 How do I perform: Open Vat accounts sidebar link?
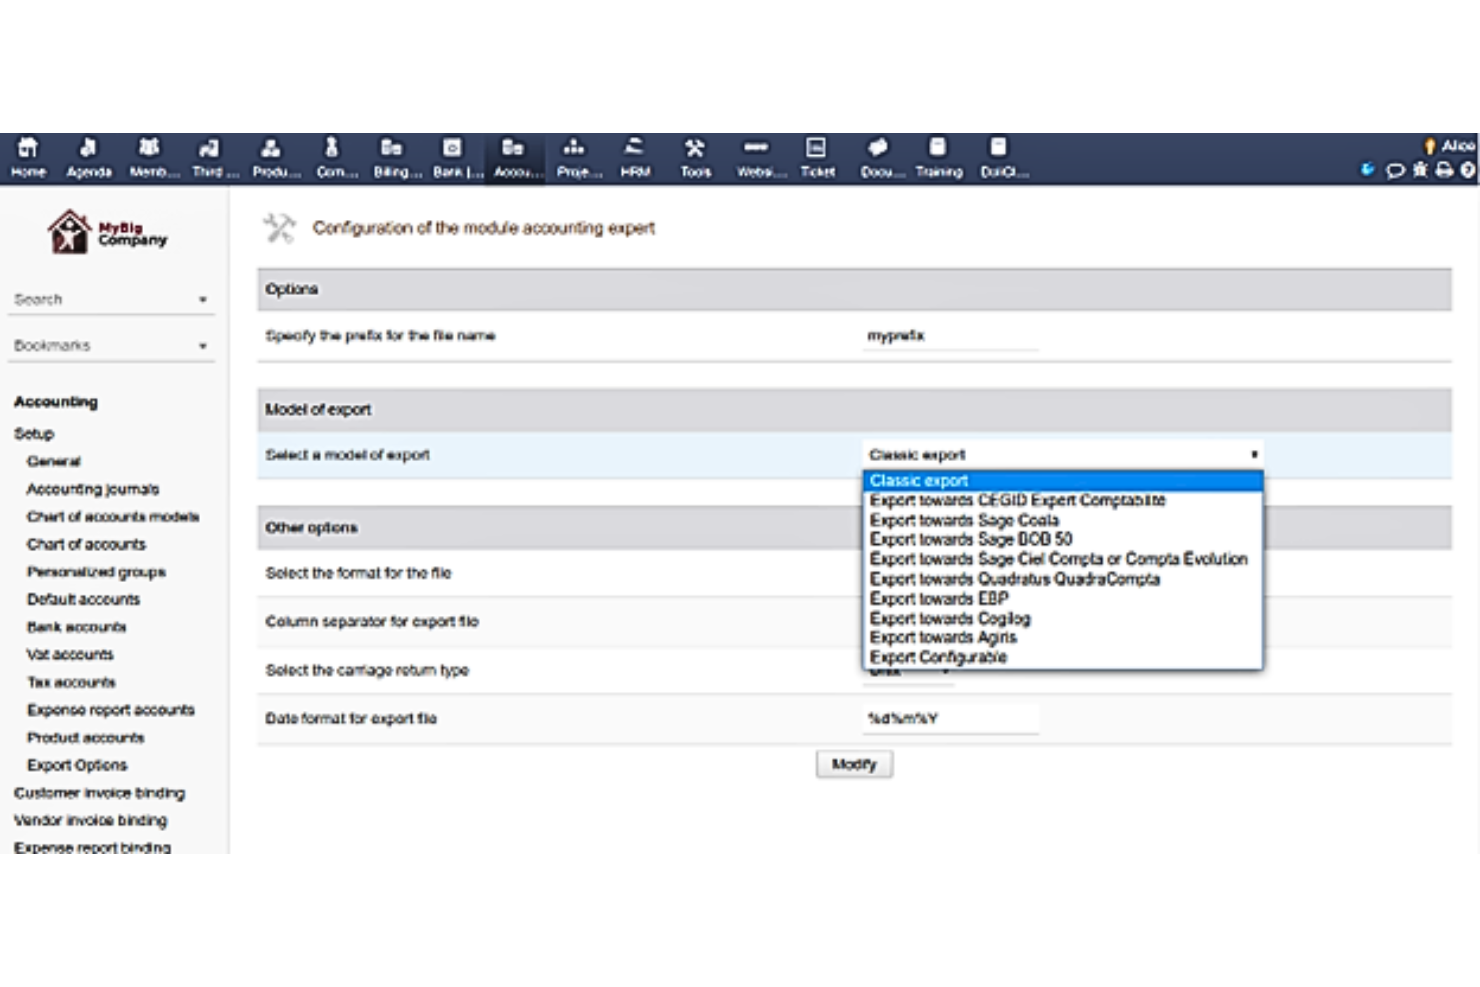coord(70,654)
